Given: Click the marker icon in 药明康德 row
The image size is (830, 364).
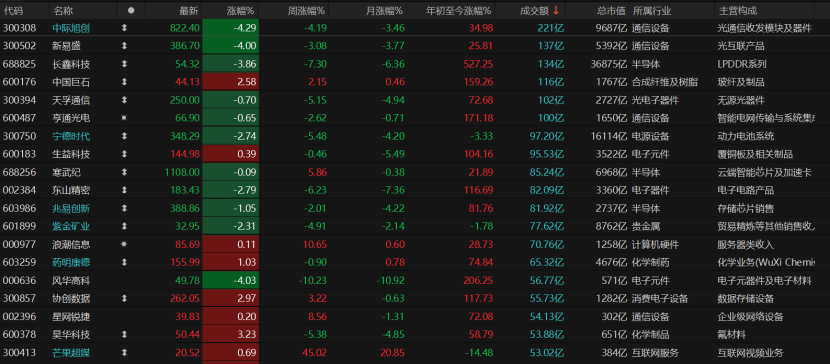Looking at the screenshot, I should (x=124, y=262).
